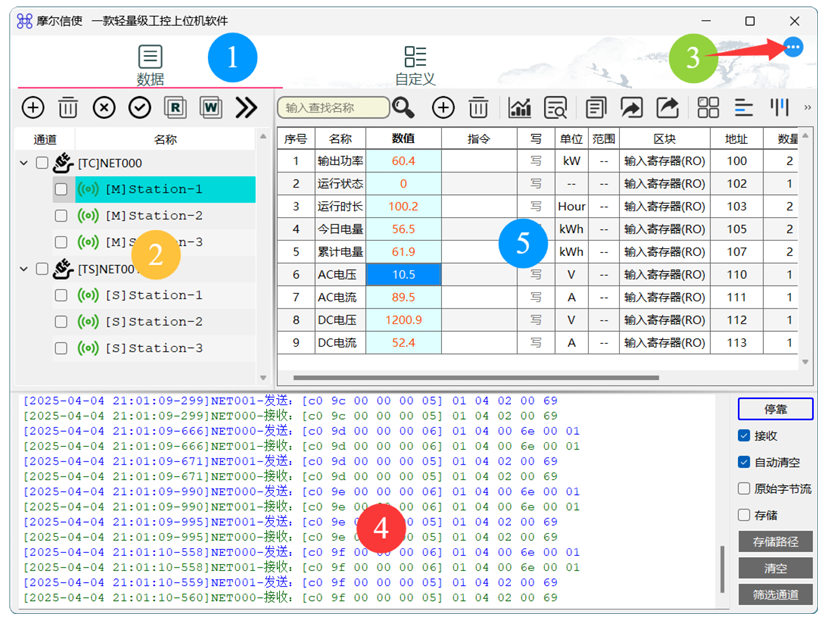
Task: Click the 筛选通道 button
Action: (x=775, y=595)
